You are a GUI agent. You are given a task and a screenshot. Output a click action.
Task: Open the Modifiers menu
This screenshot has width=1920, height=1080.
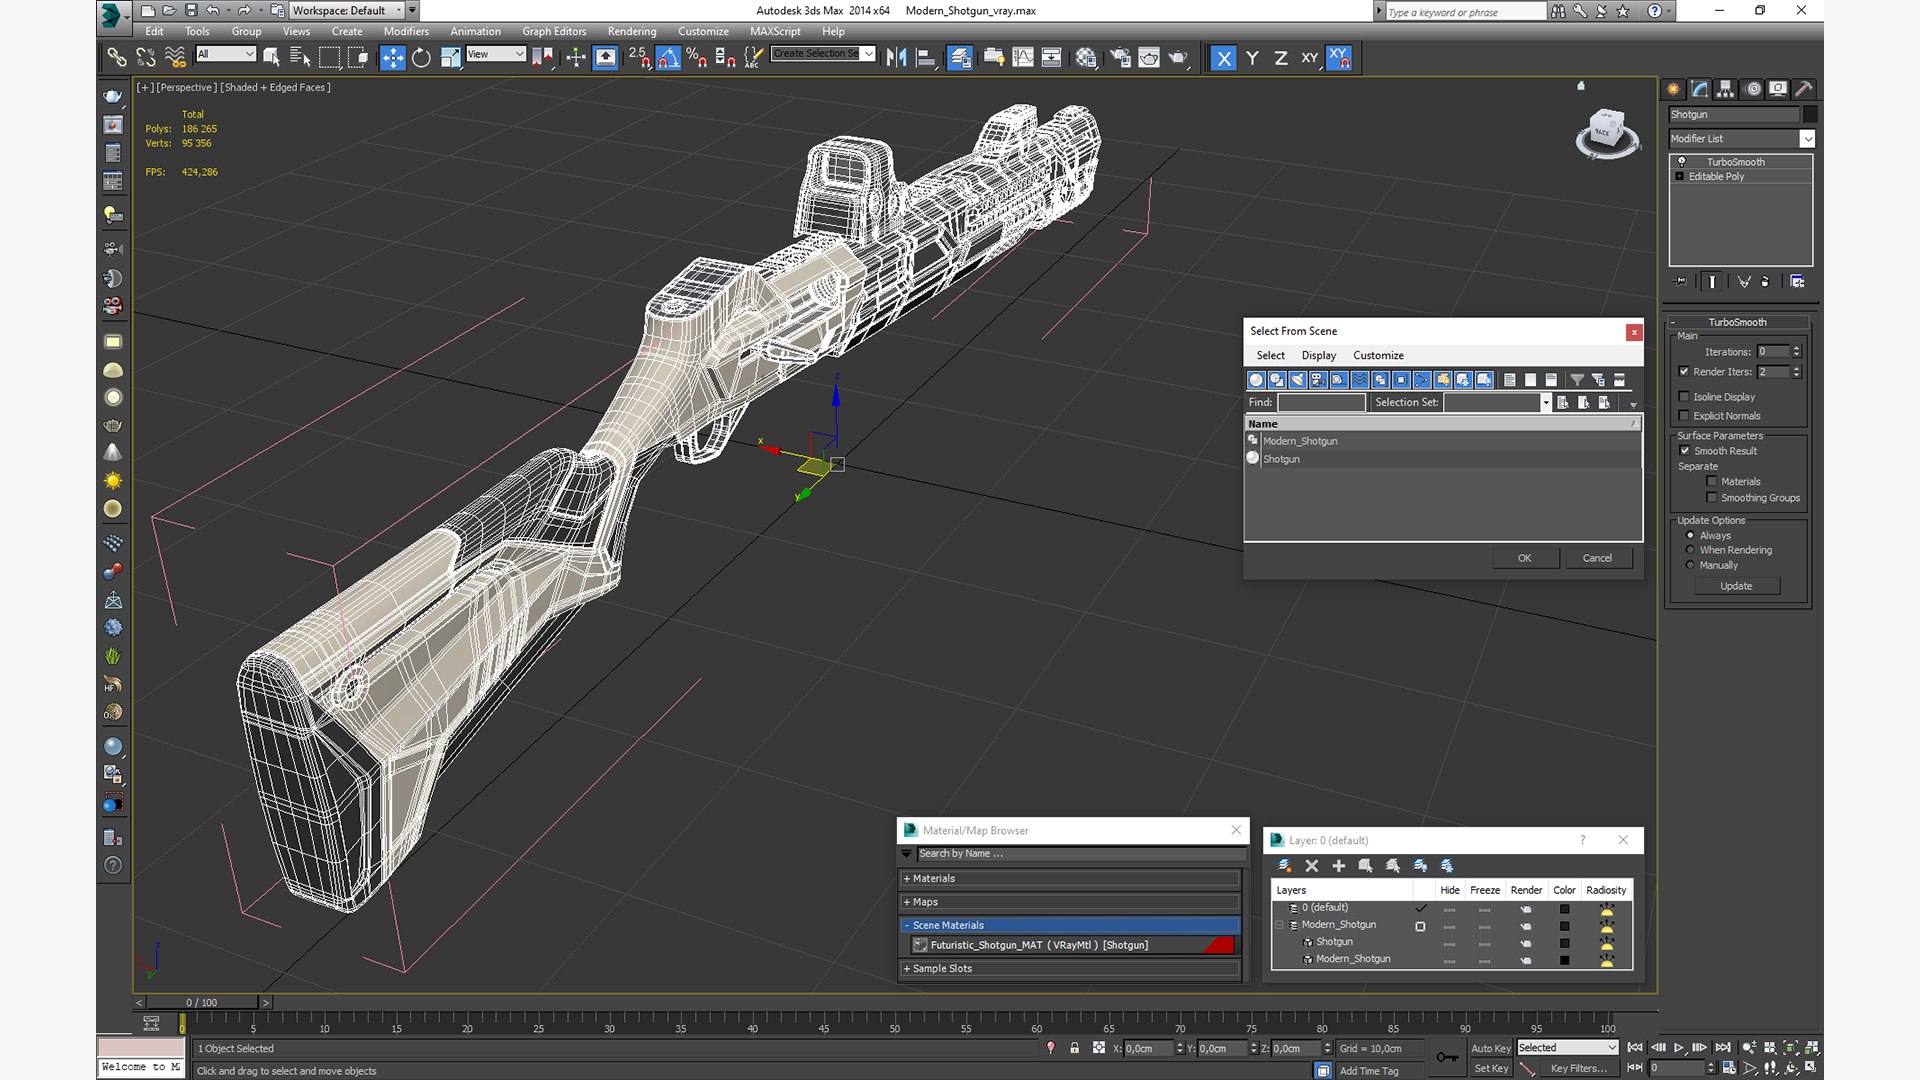tap(406, 31)
